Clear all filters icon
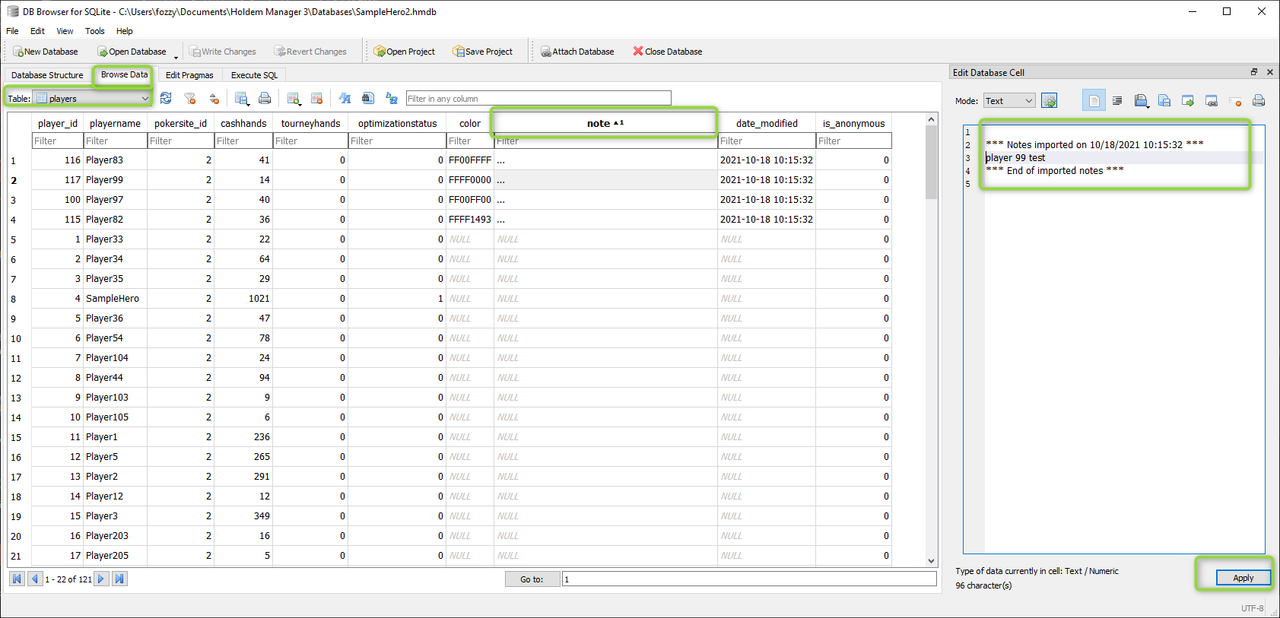This screenshot has width=1280, height=618. (x=190, y=98)
